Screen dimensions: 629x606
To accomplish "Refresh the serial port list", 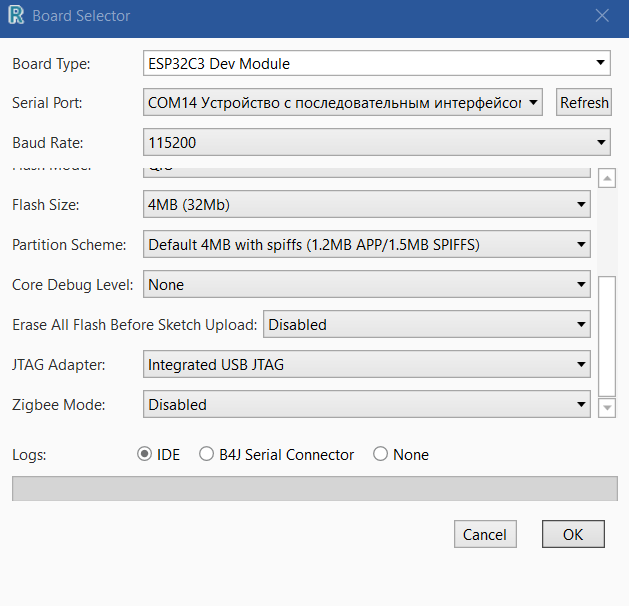I will (x=584, y=103).
